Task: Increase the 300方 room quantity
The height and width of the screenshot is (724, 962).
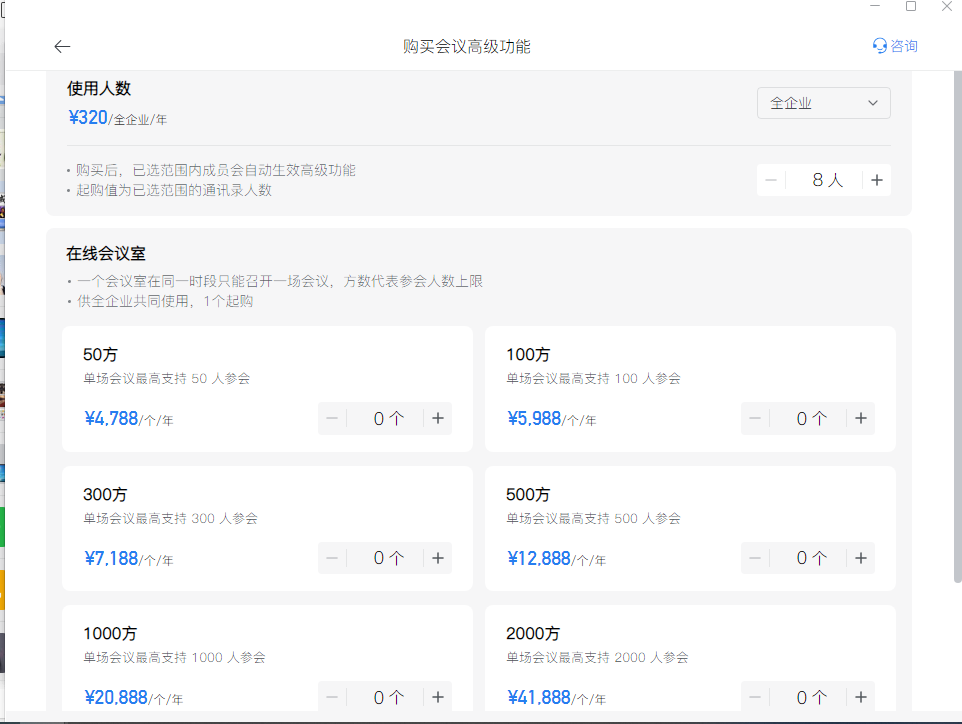Action: tap(437, 558)
